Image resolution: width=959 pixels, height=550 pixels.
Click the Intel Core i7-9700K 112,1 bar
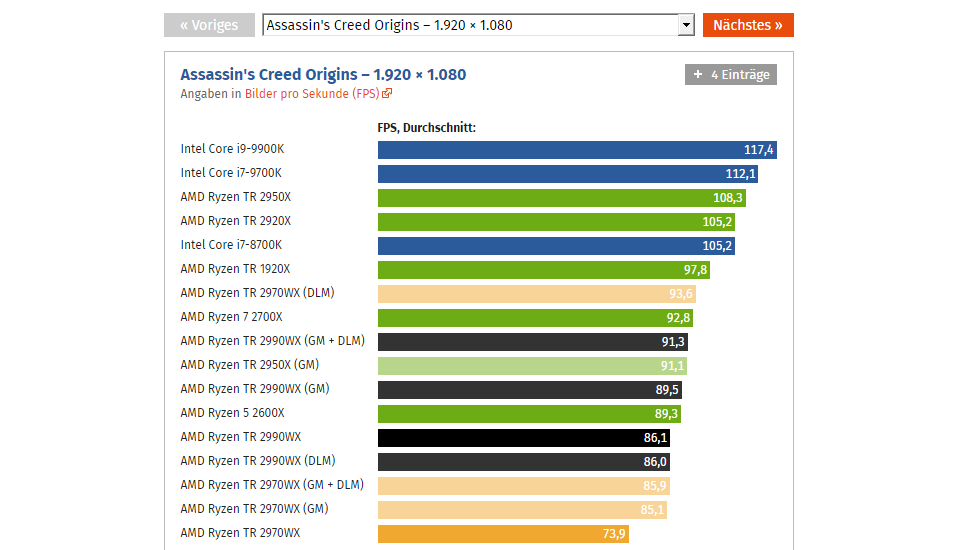point(567,174)
